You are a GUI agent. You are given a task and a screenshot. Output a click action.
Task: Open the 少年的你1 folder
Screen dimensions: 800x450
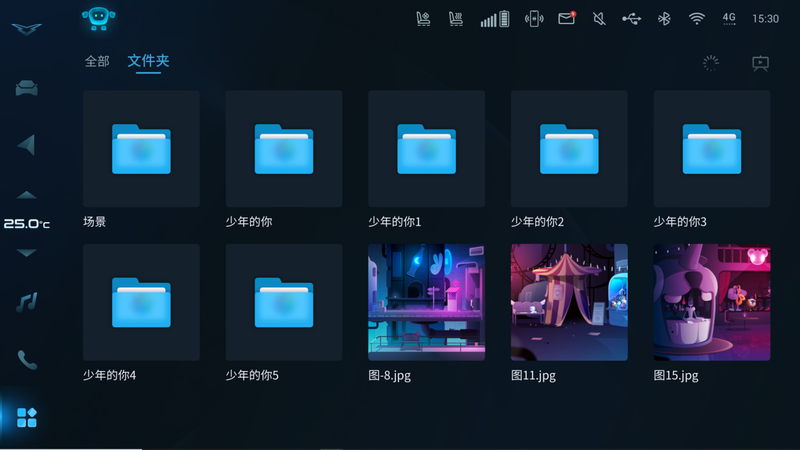(x=427, y=149)
